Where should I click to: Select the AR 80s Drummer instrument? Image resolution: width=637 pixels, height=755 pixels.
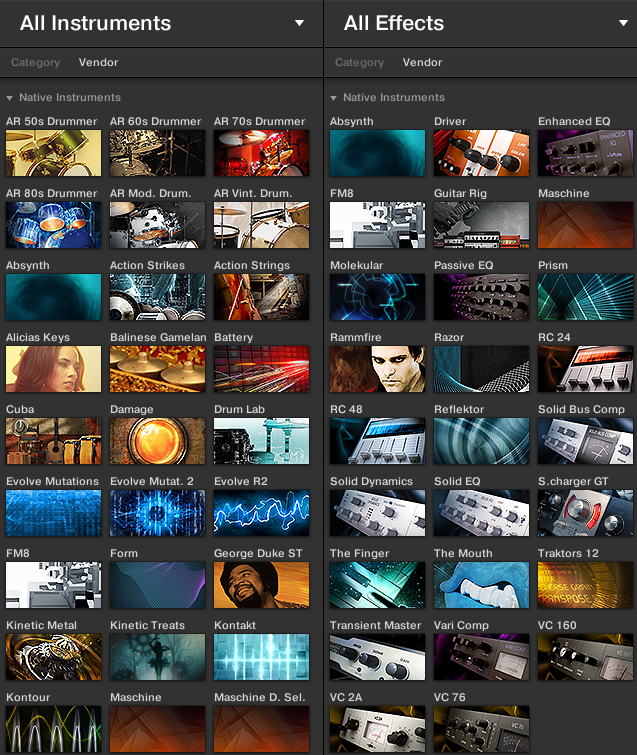53,225
